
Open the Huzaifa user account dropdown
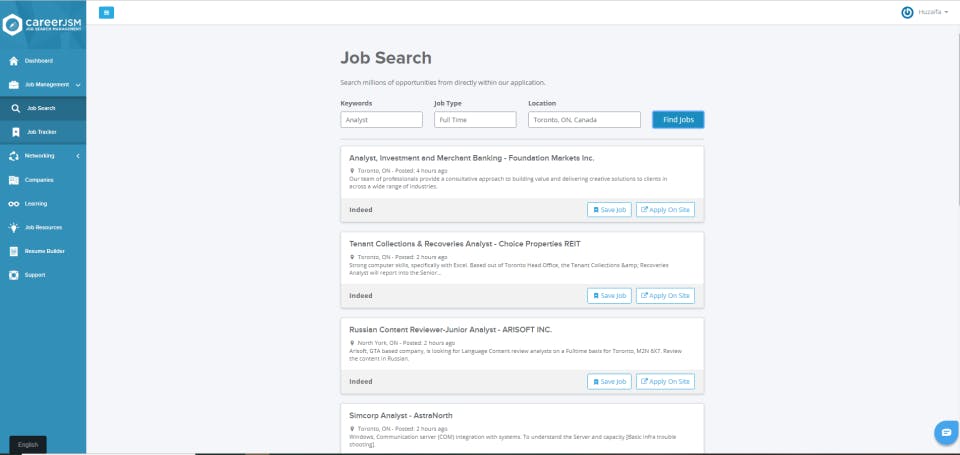pyautogui.click(x=925, y=12)
